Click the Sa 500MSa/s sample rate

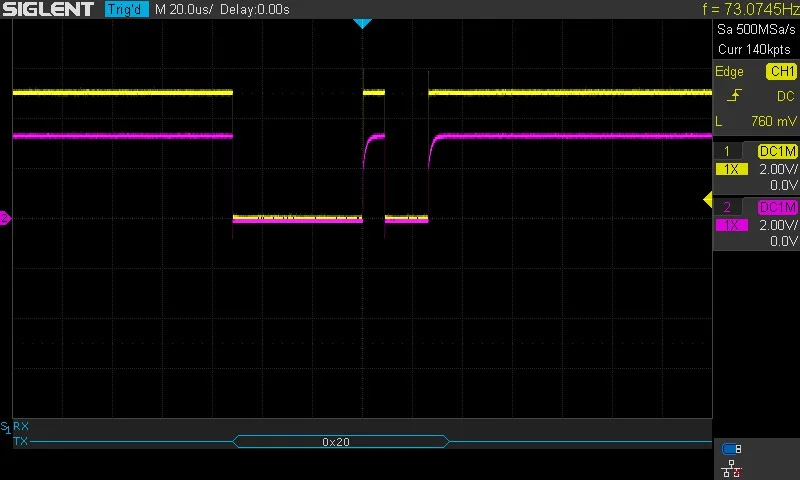756,29
